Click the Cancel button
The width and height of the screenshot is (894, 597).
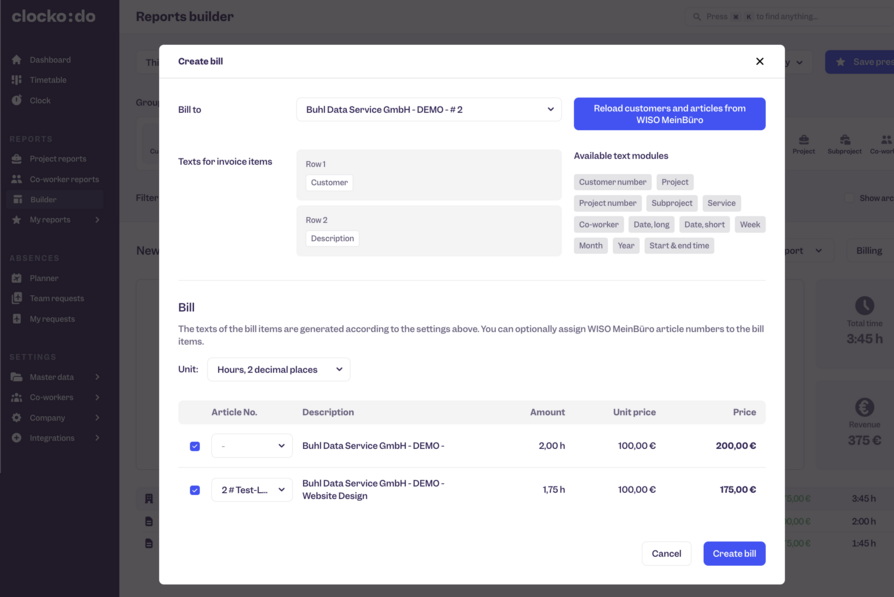[x=666, y=554]
